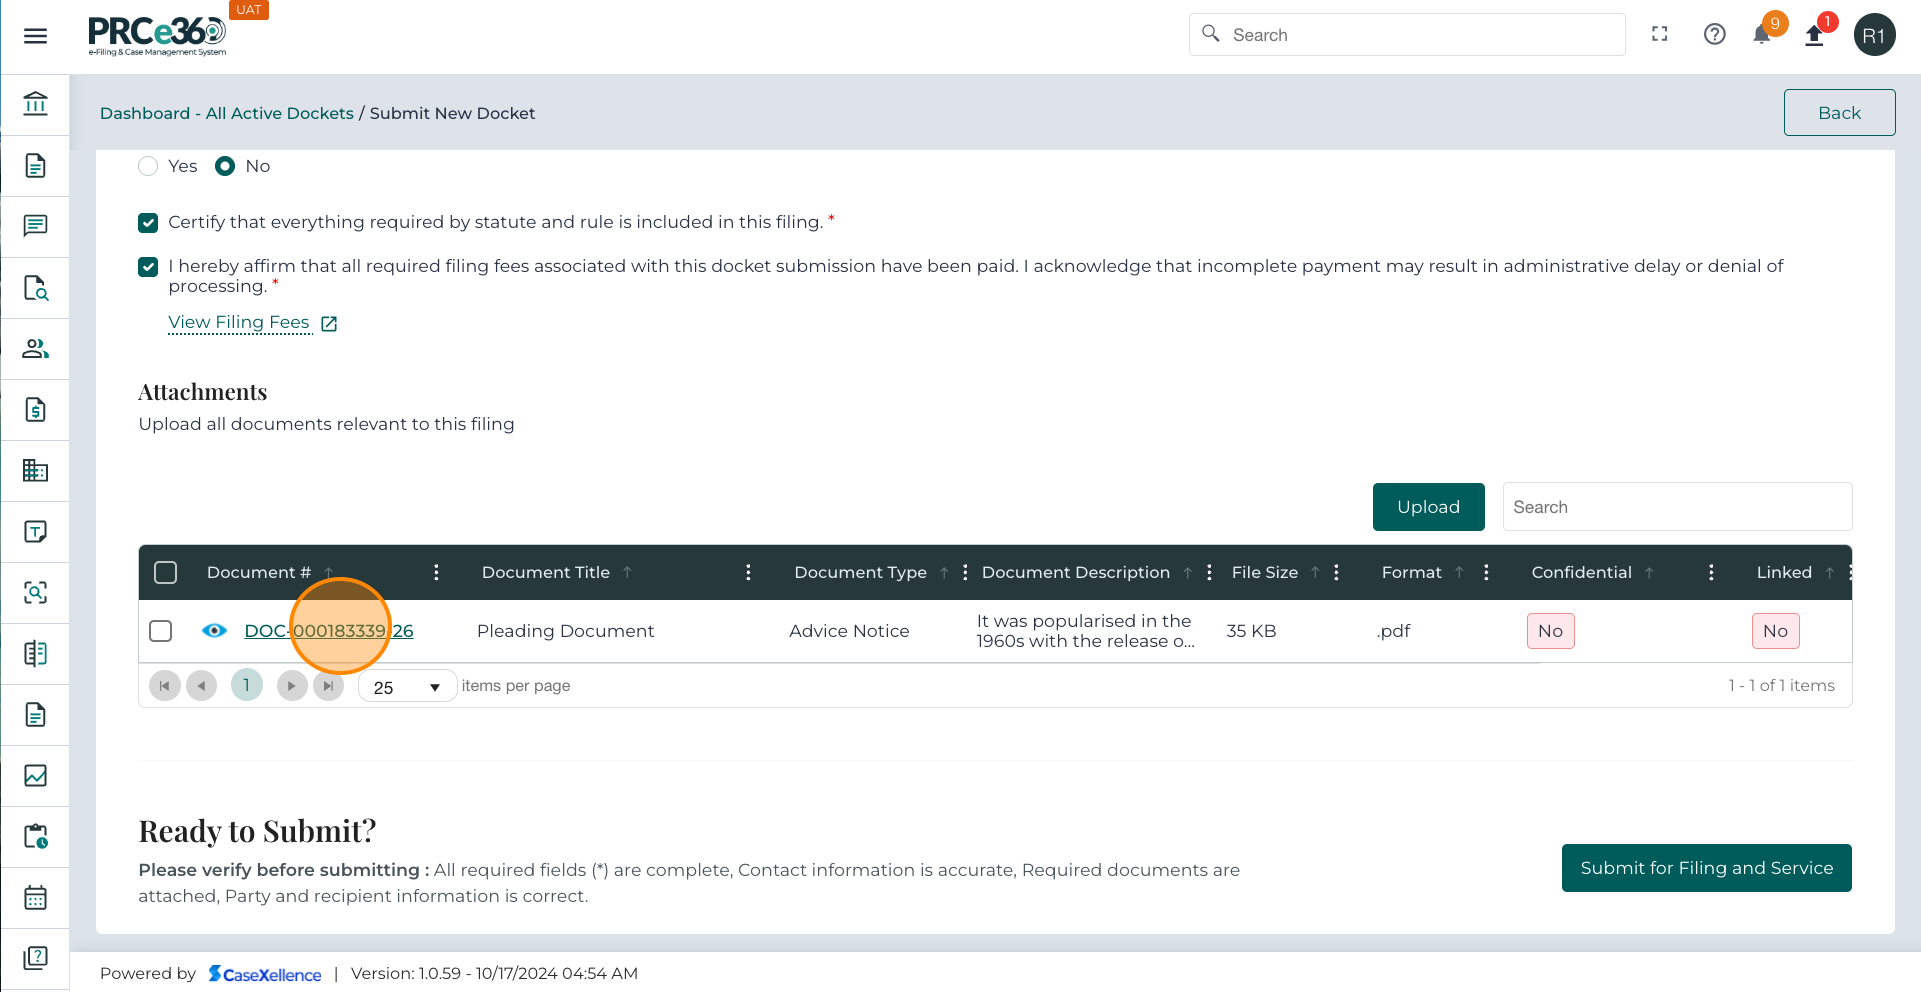This screenshot has height=992, width=1921.
Task: Click the people/parties sidebar icon
Action: 35,348
